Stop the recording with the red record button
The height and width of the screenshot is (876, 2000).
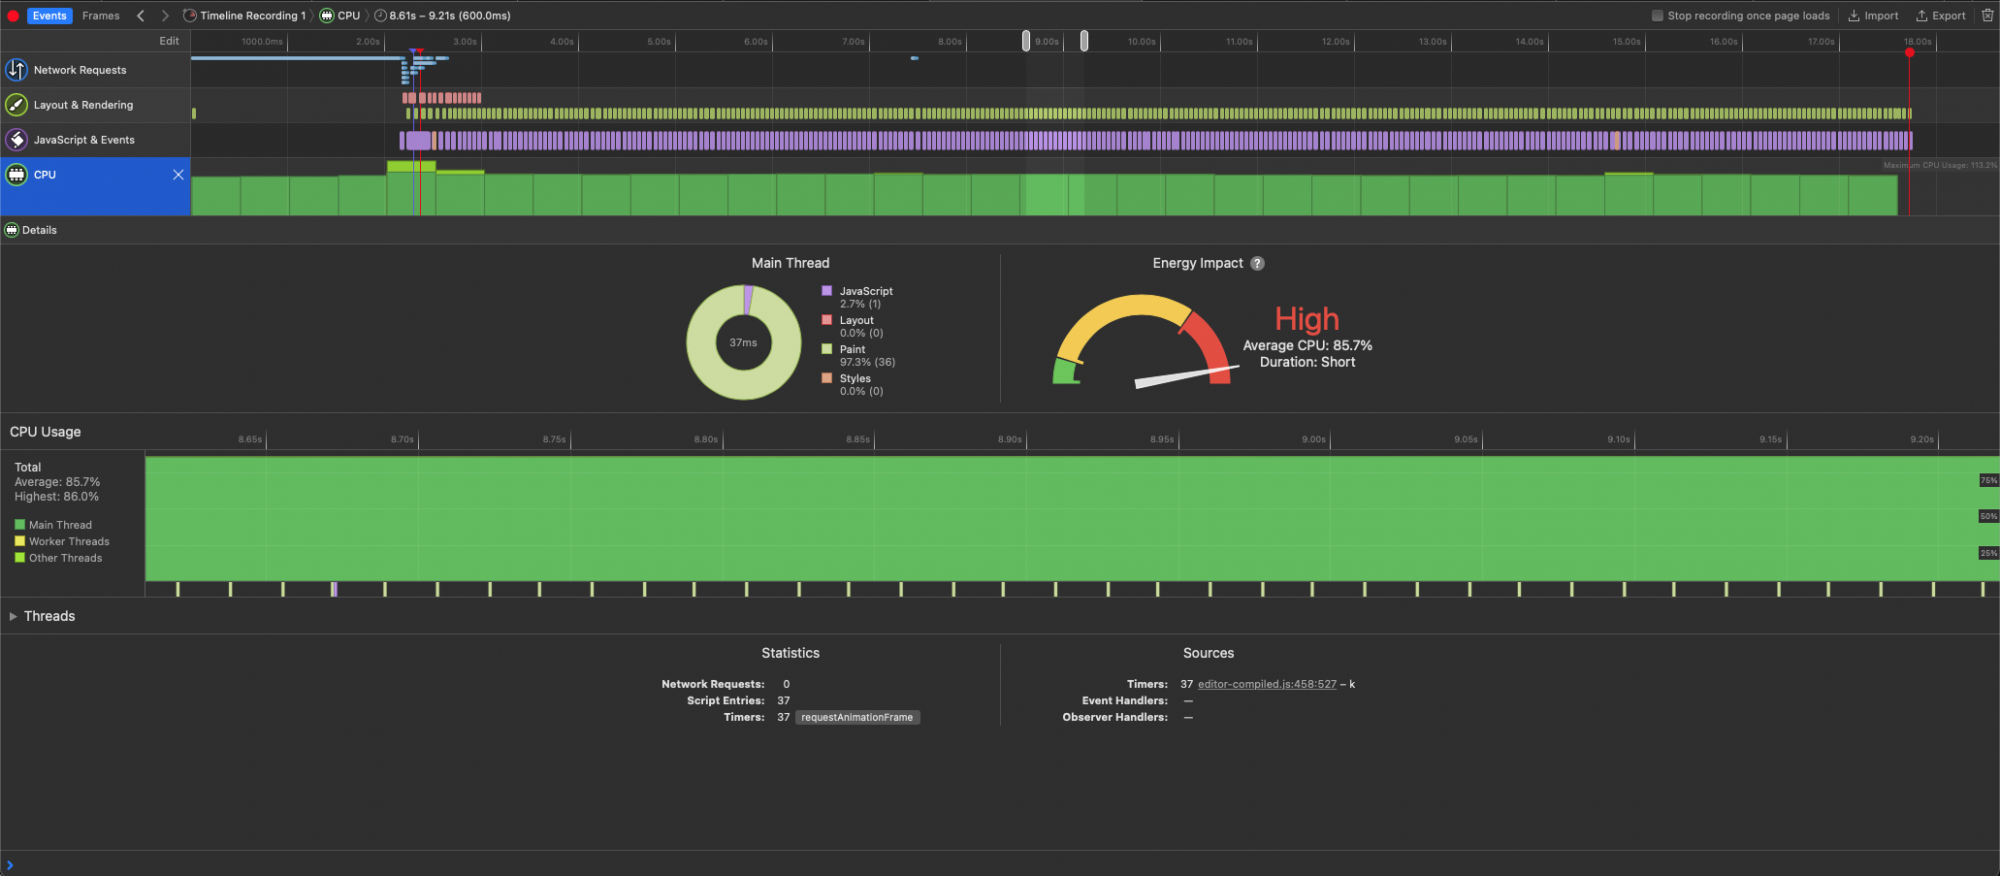pyautogui.click(x=13, y=15)
